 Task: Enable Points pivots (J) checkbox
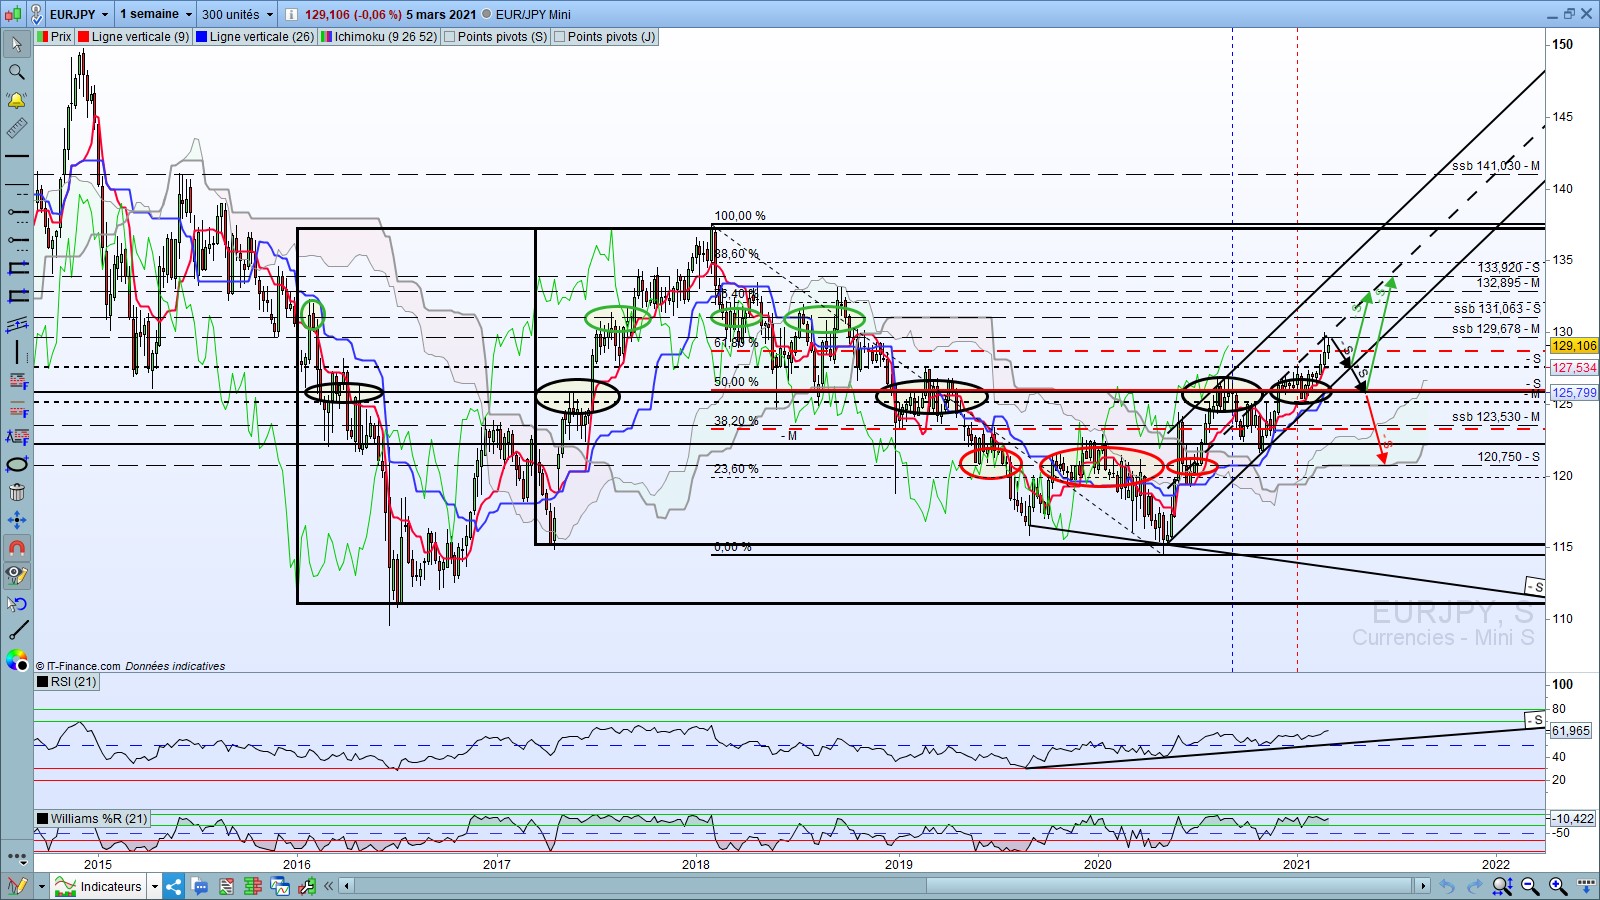[x=560, y=37]
